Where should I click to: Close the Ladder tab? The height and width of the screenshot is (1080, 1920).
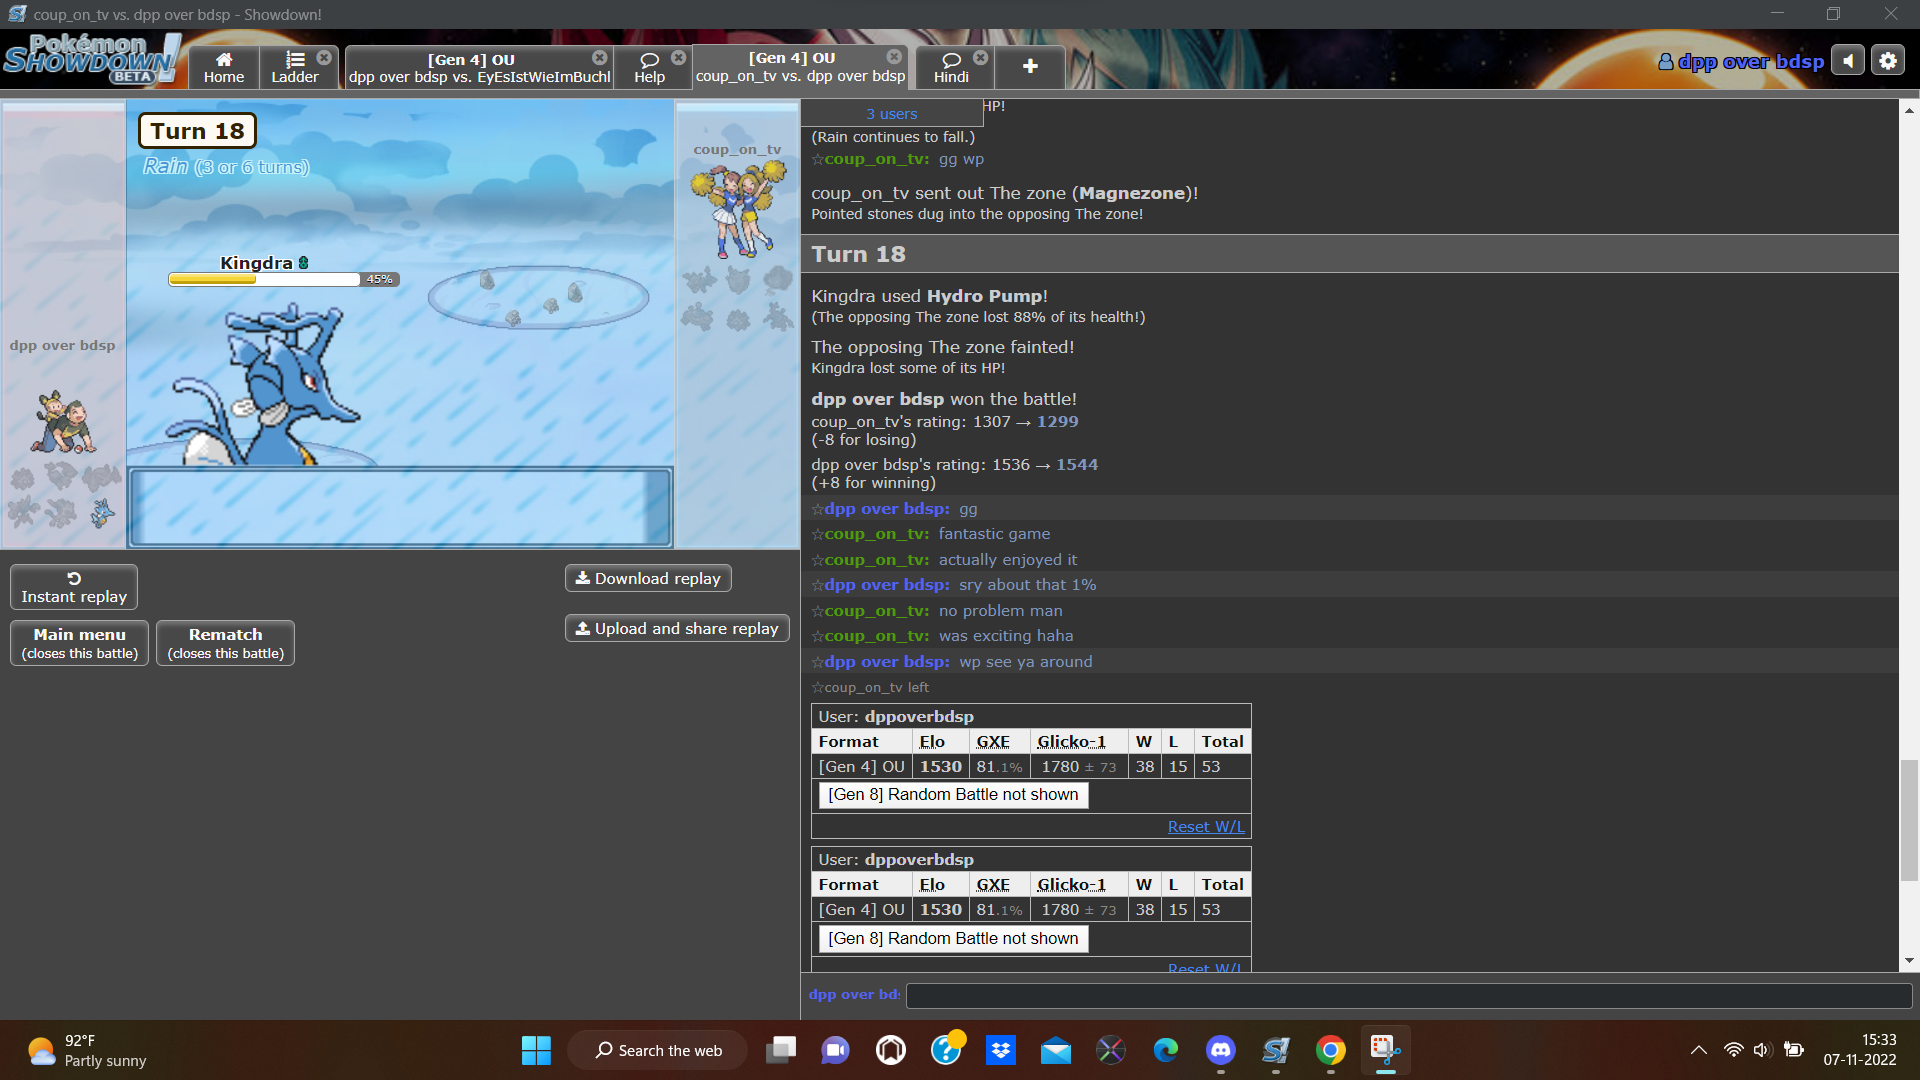324,58
